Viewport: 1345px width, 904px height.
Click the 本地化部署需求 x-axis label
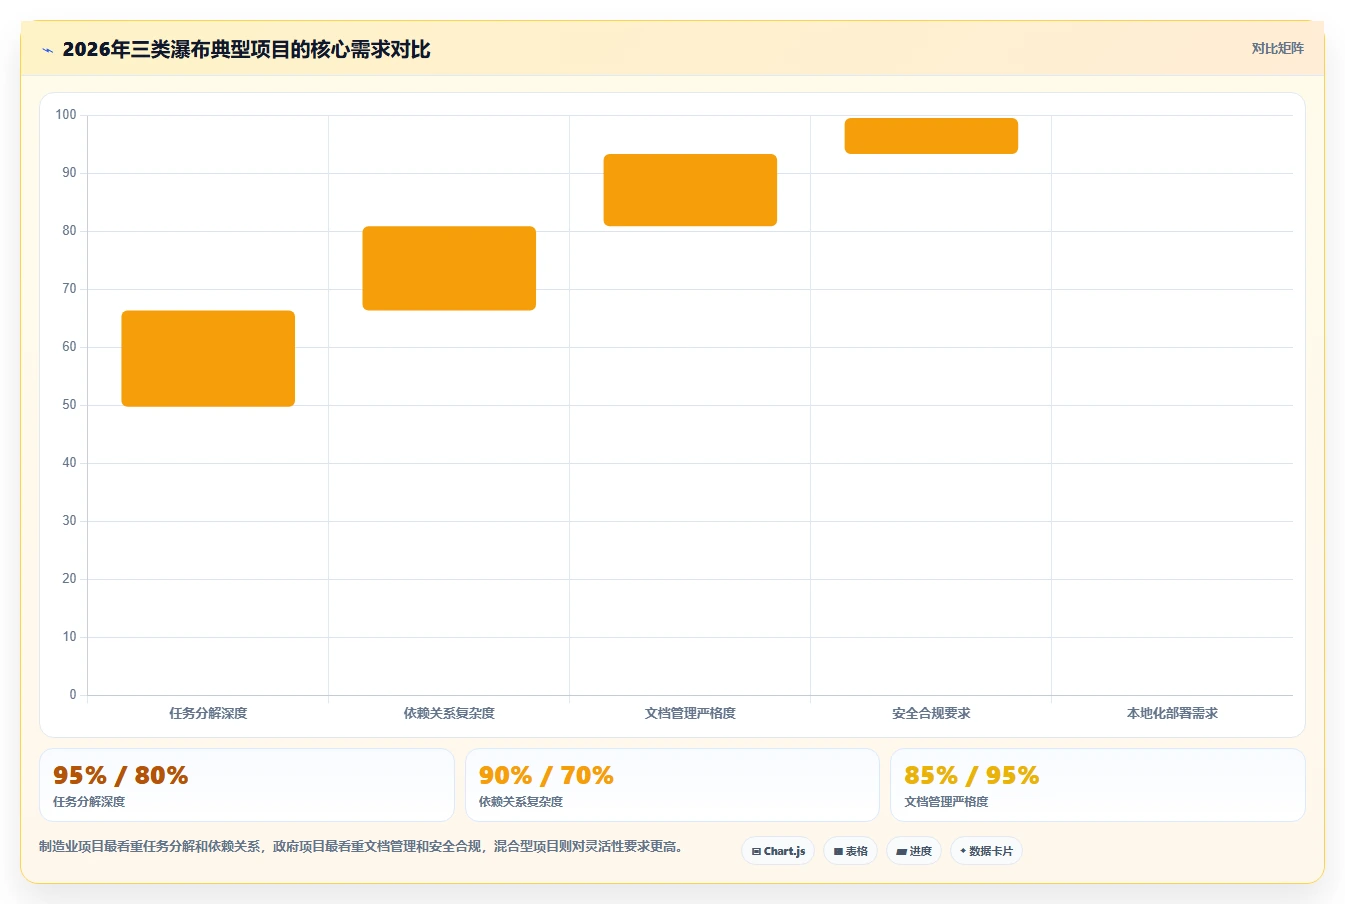pyautogui.click(x=1172, y=713)
